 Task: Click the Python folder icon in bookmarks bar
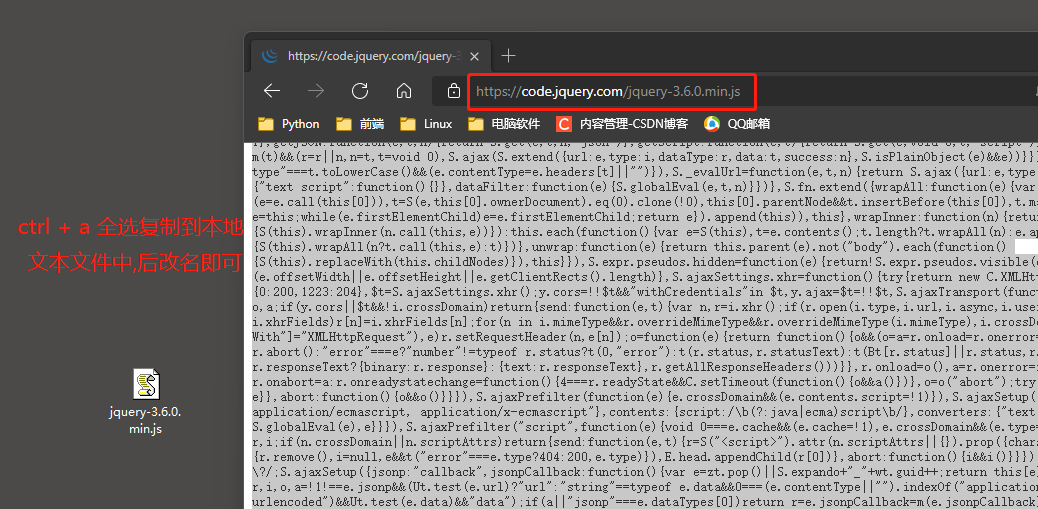(x=266, y=124)
